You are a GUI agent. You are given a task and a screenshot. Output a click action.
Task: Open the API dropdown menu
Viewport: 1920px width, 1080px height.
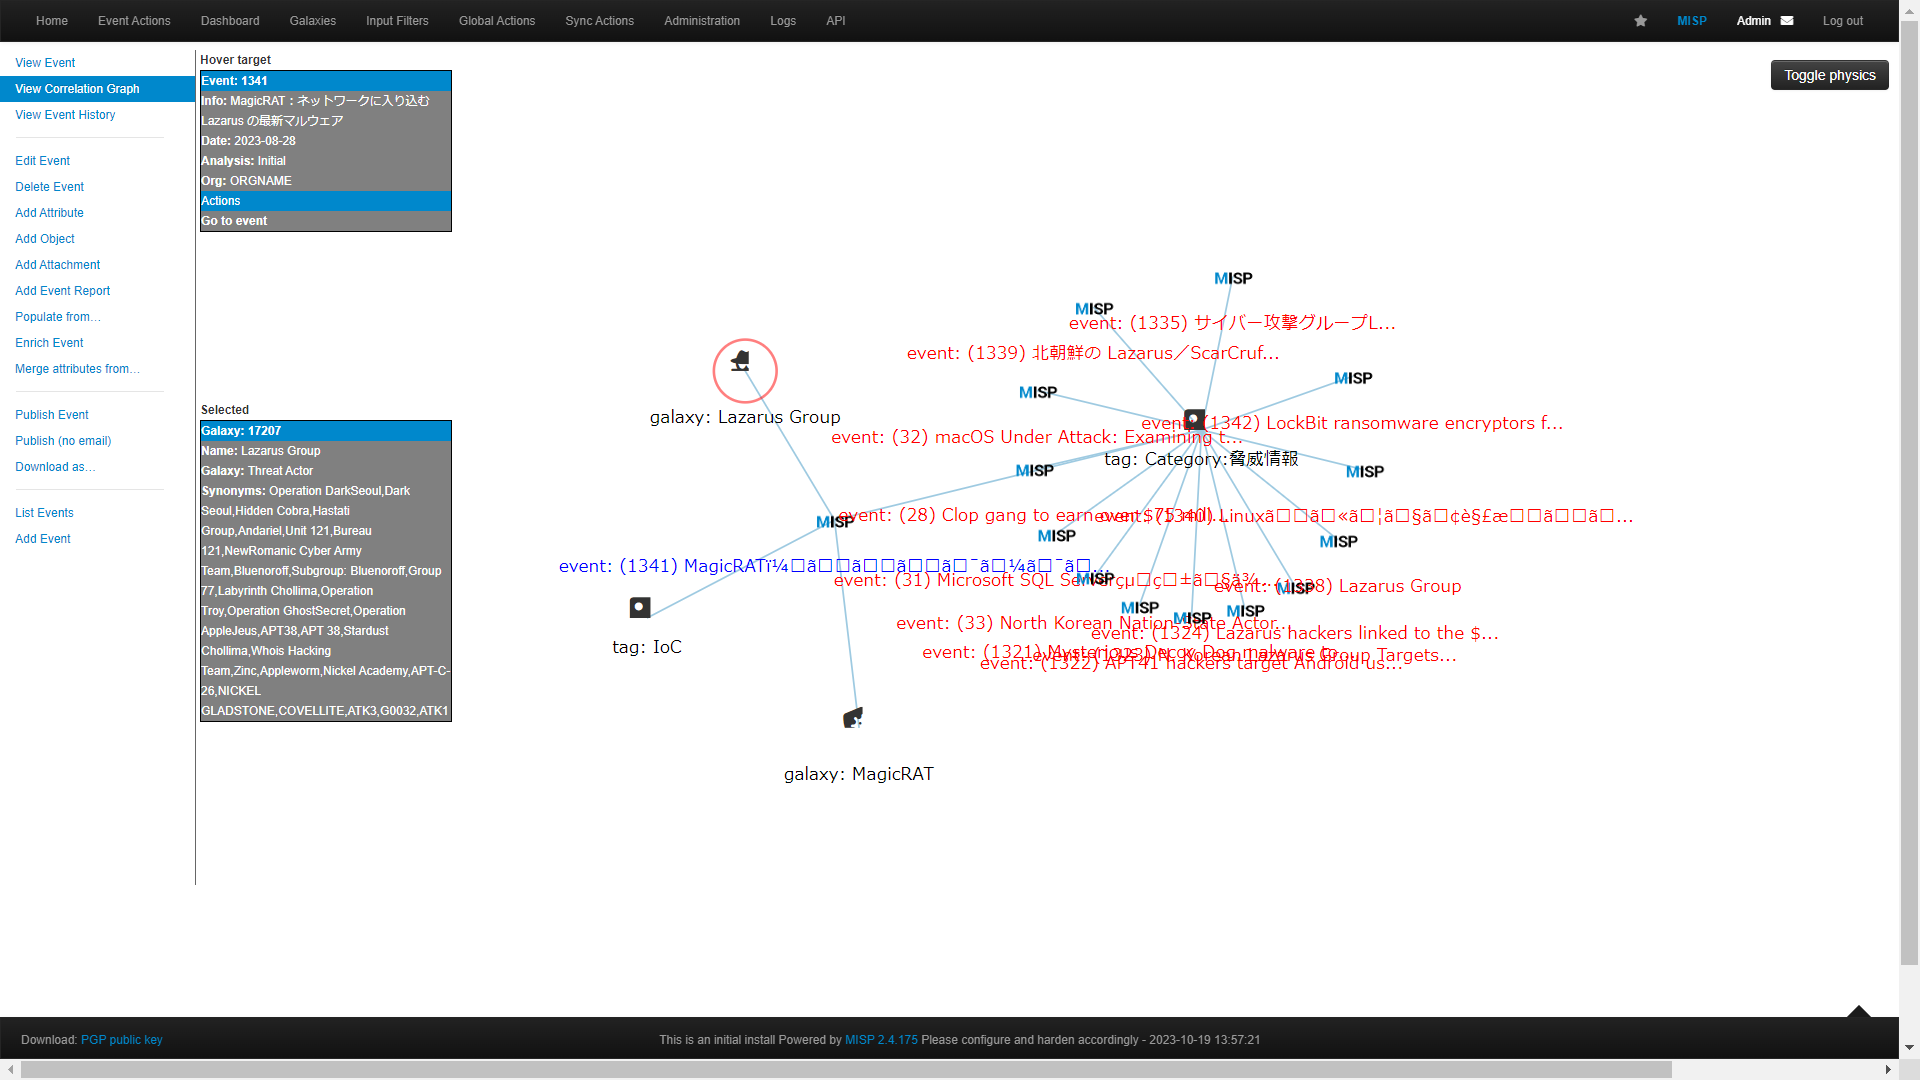pos(836,21)
